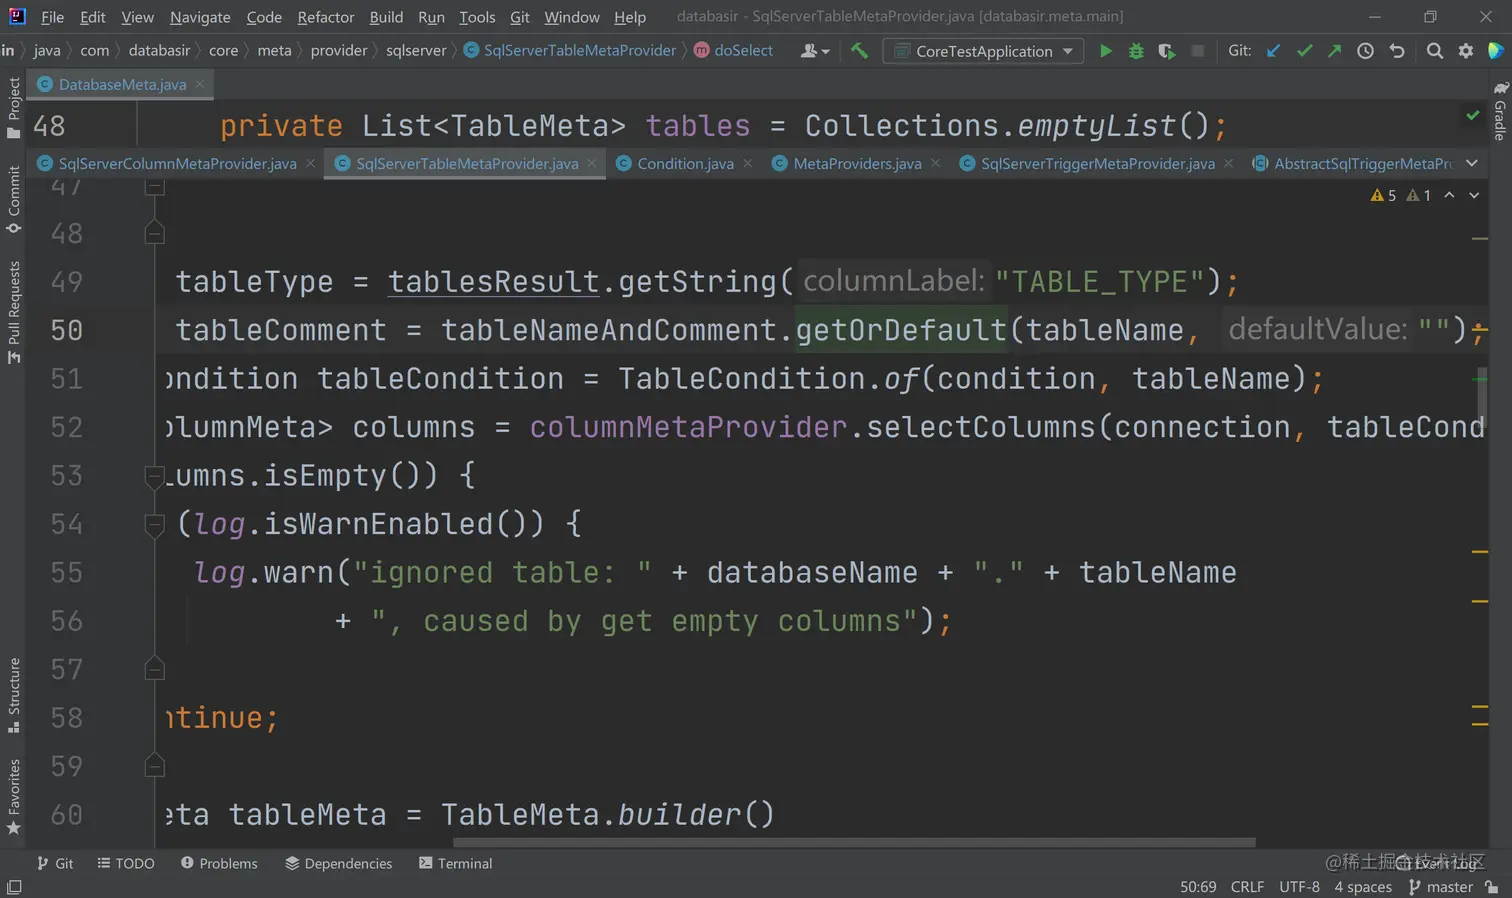Open the Favorites tool window
The width and height of the screenshot is (1512, 898).
pyautogui.click(x=13, y=797)
